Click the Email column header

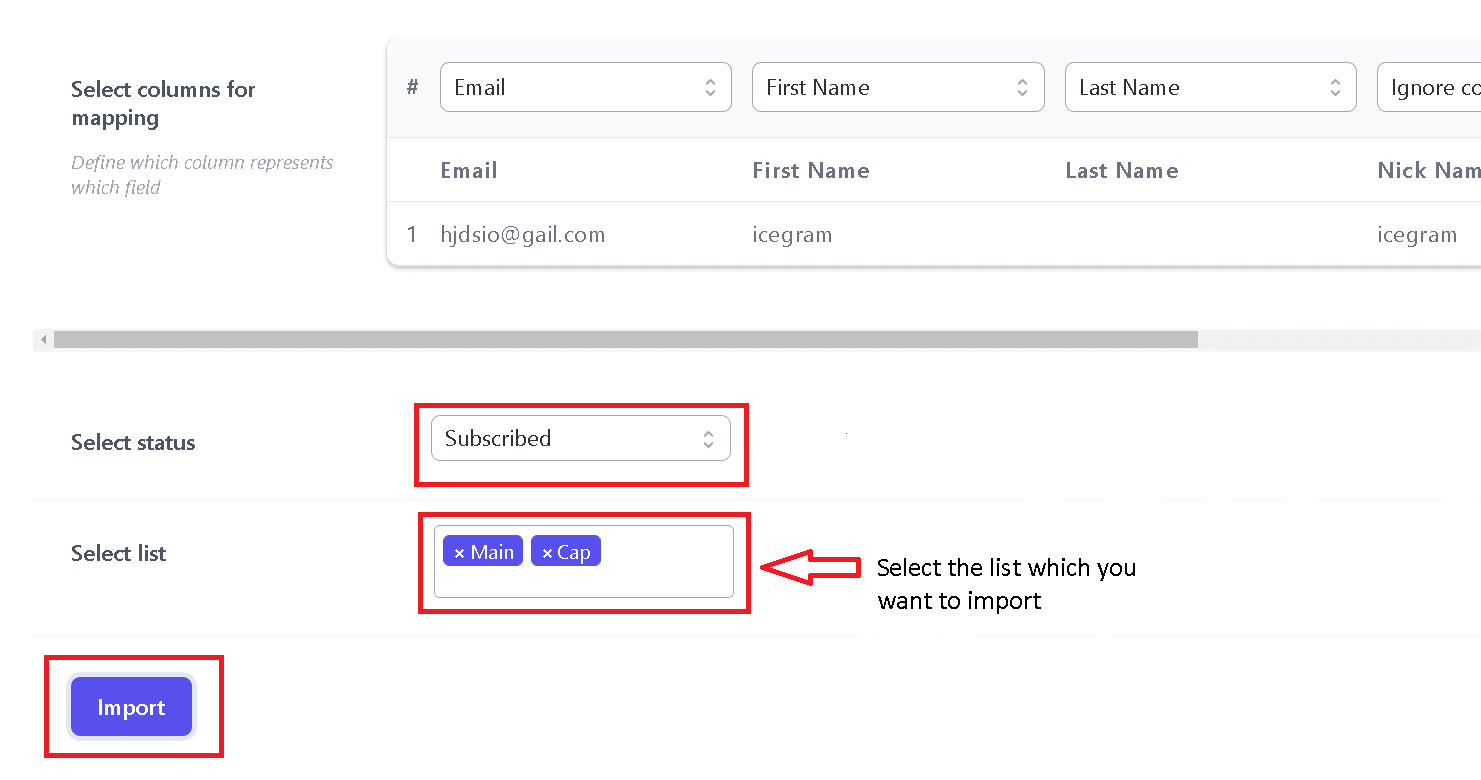click(x=469, y=171)
